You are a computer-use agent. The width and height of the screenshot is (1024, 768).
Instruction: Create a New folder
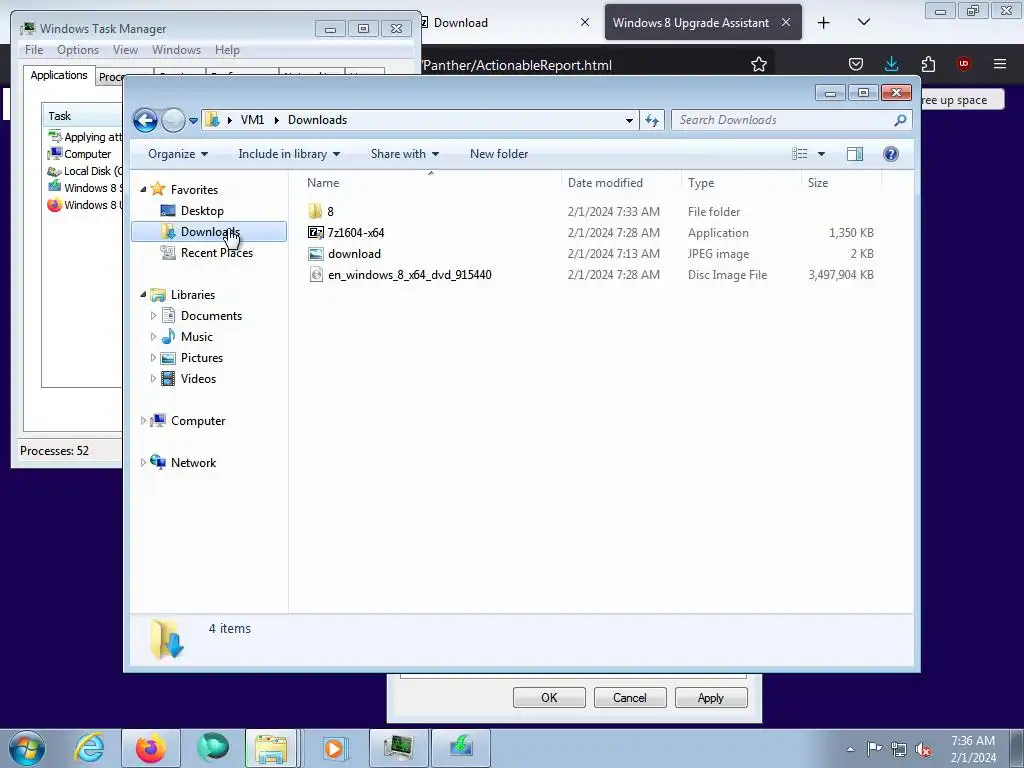(499, 154)
